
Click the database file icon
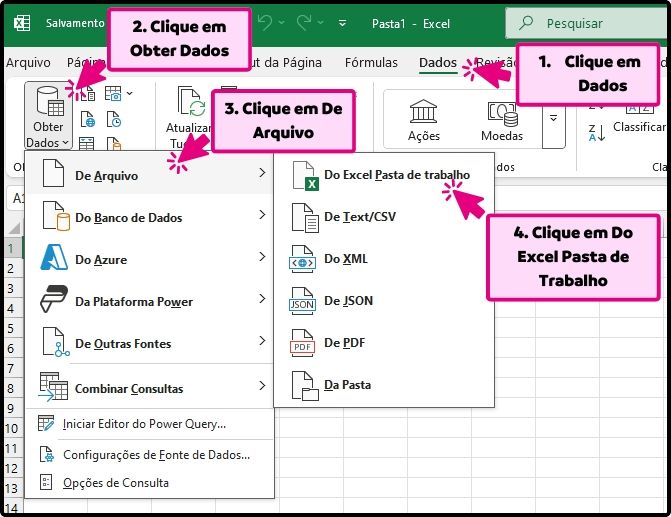pyautogui.click(x=56, y=216)
